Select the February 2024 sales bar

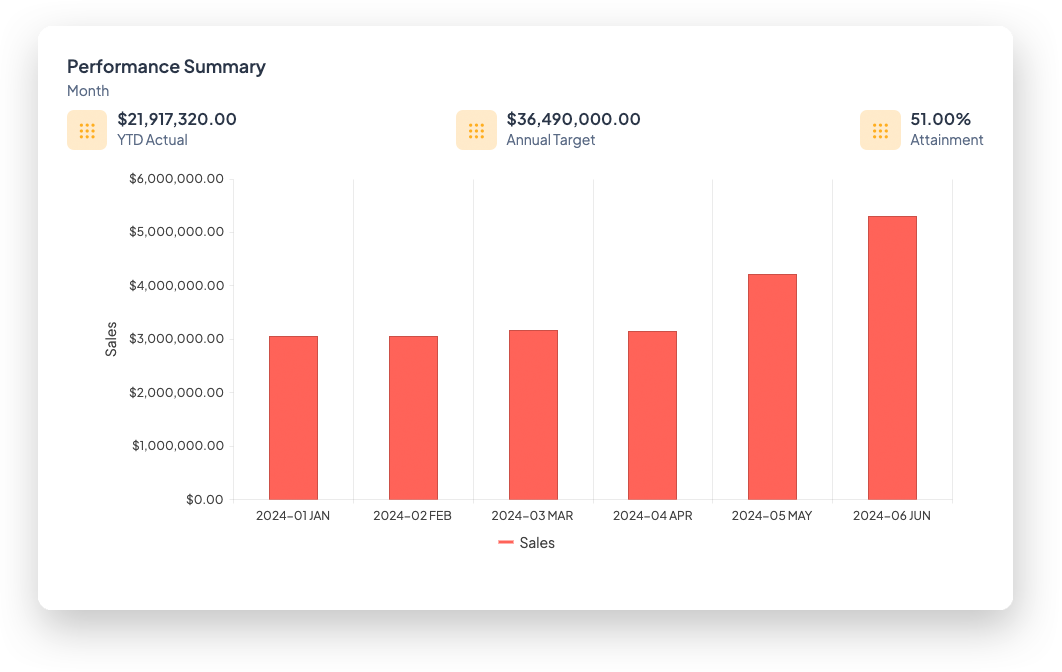pos(413,418)
